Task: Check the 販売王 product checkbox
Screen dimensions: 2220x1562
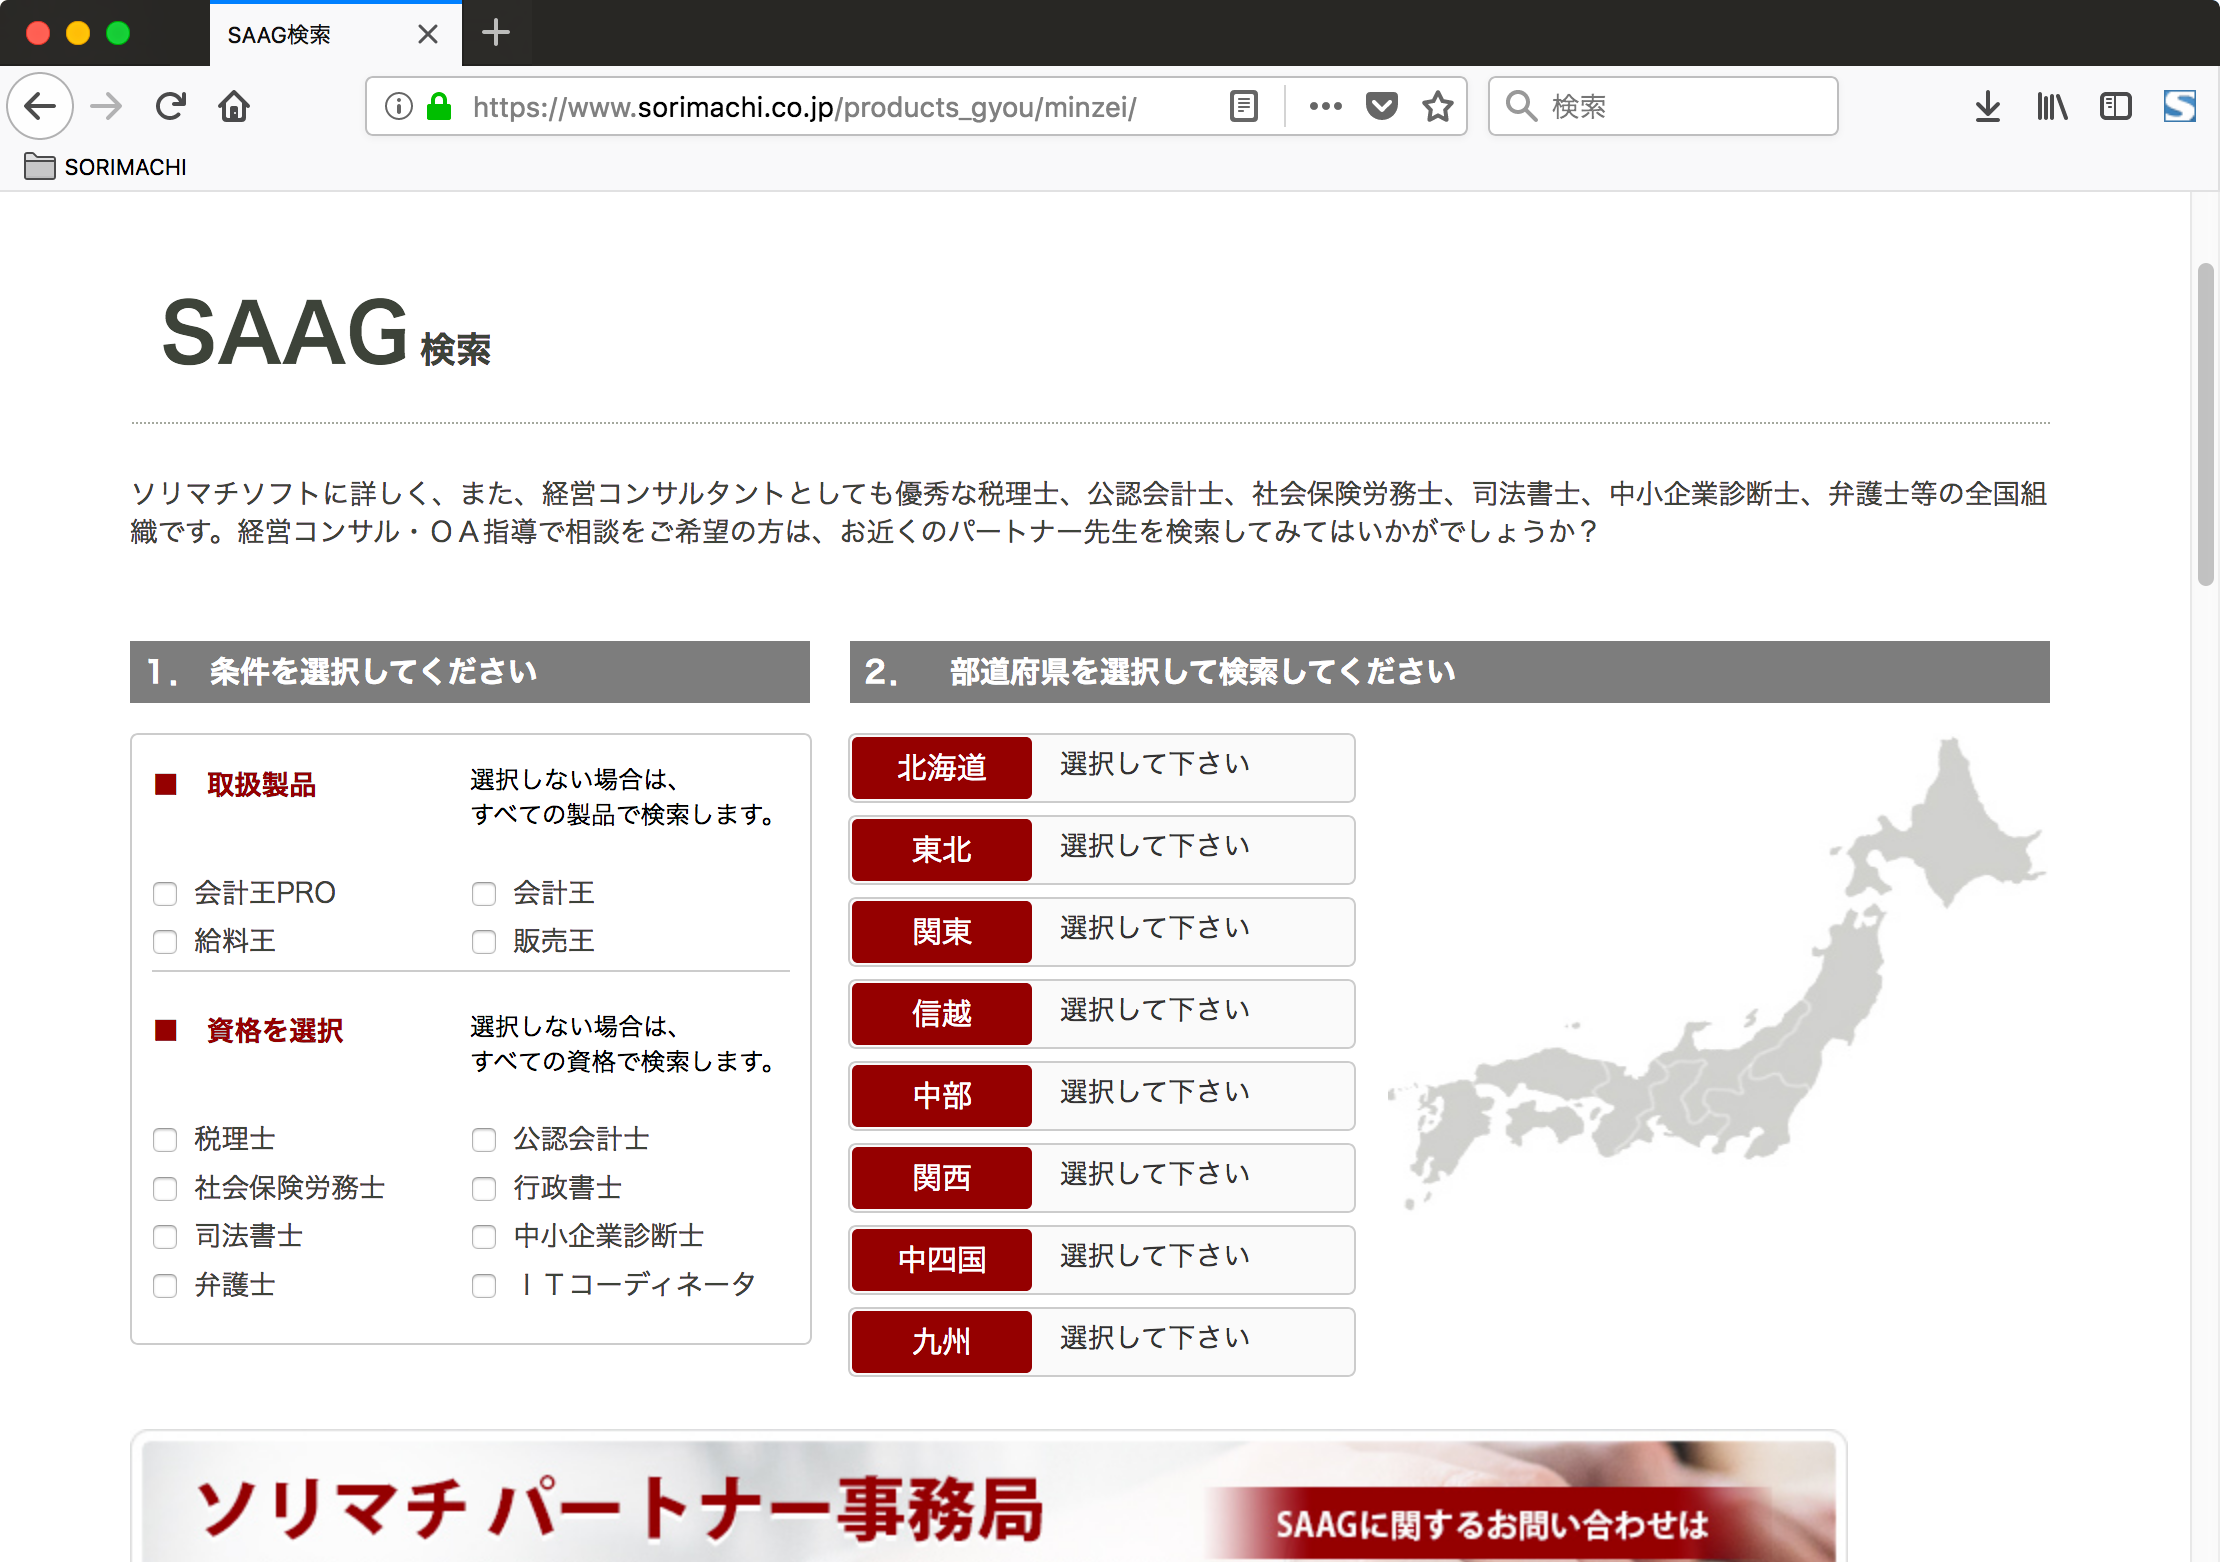Action: (x=484, y=942)
